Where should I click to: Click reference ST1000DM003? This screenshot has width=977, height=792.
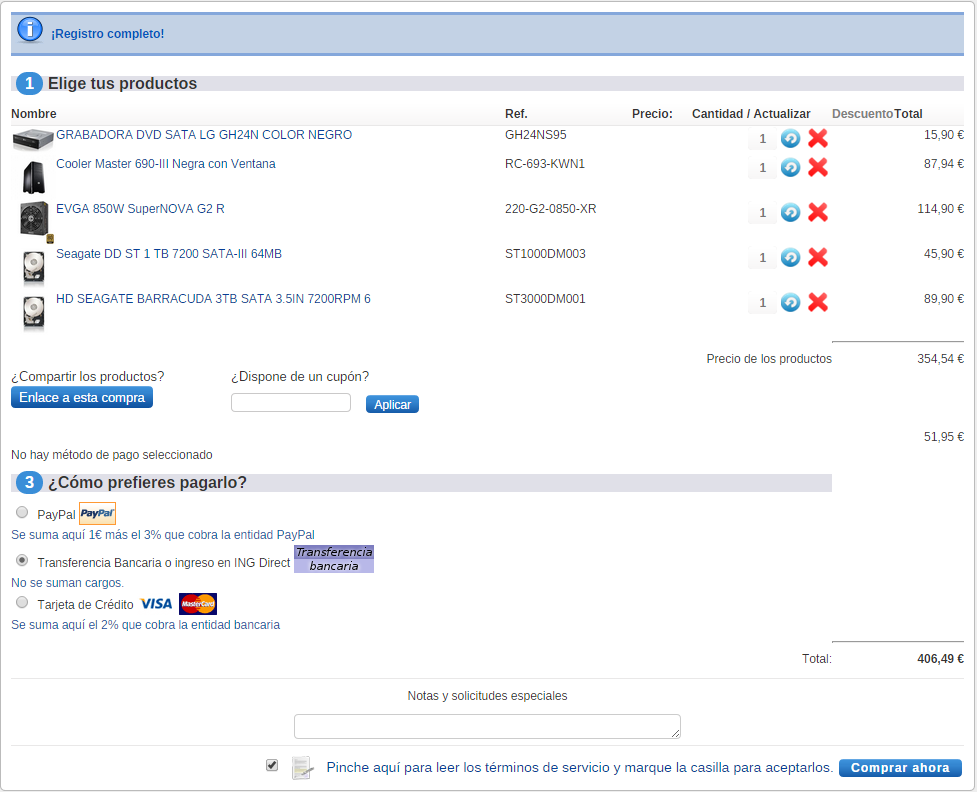click(x=545, y=254)
